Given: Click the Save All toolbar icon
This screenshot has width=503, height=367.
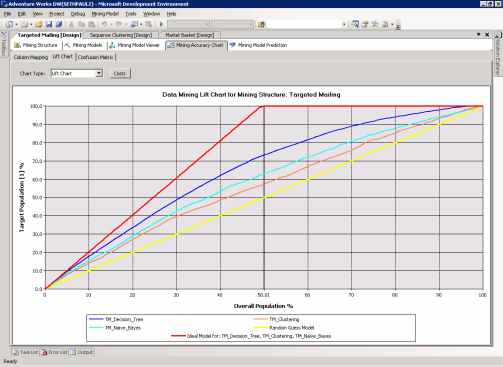Looking at the screenshot, I should pos(59,24).
